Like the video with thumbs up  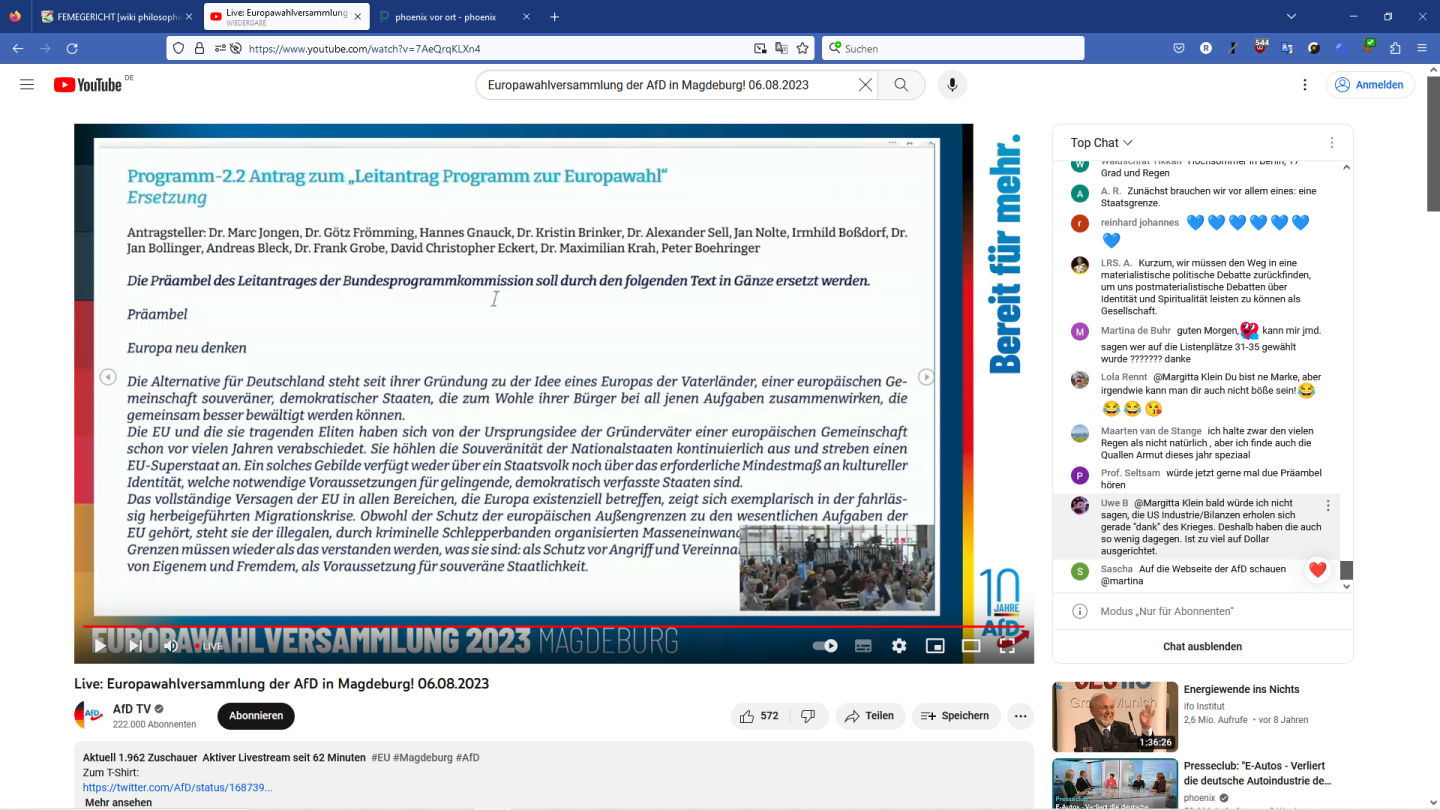pyautogui.click(x=760, y=716)
